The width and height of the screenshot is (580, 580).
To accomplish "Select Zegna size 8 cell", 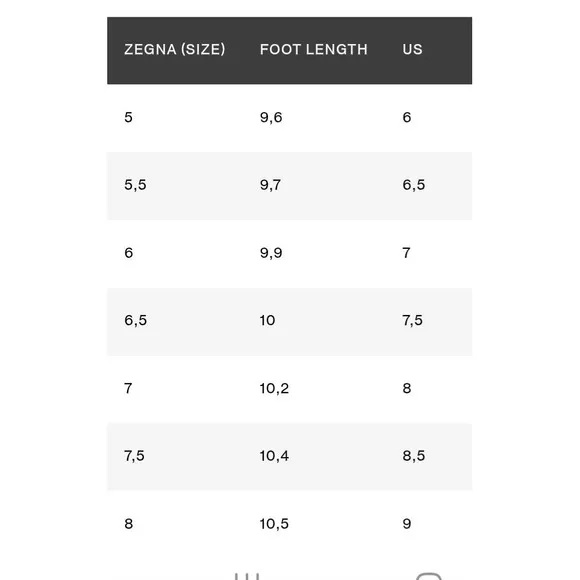I will pyautogui.click(x=128, y=523).
